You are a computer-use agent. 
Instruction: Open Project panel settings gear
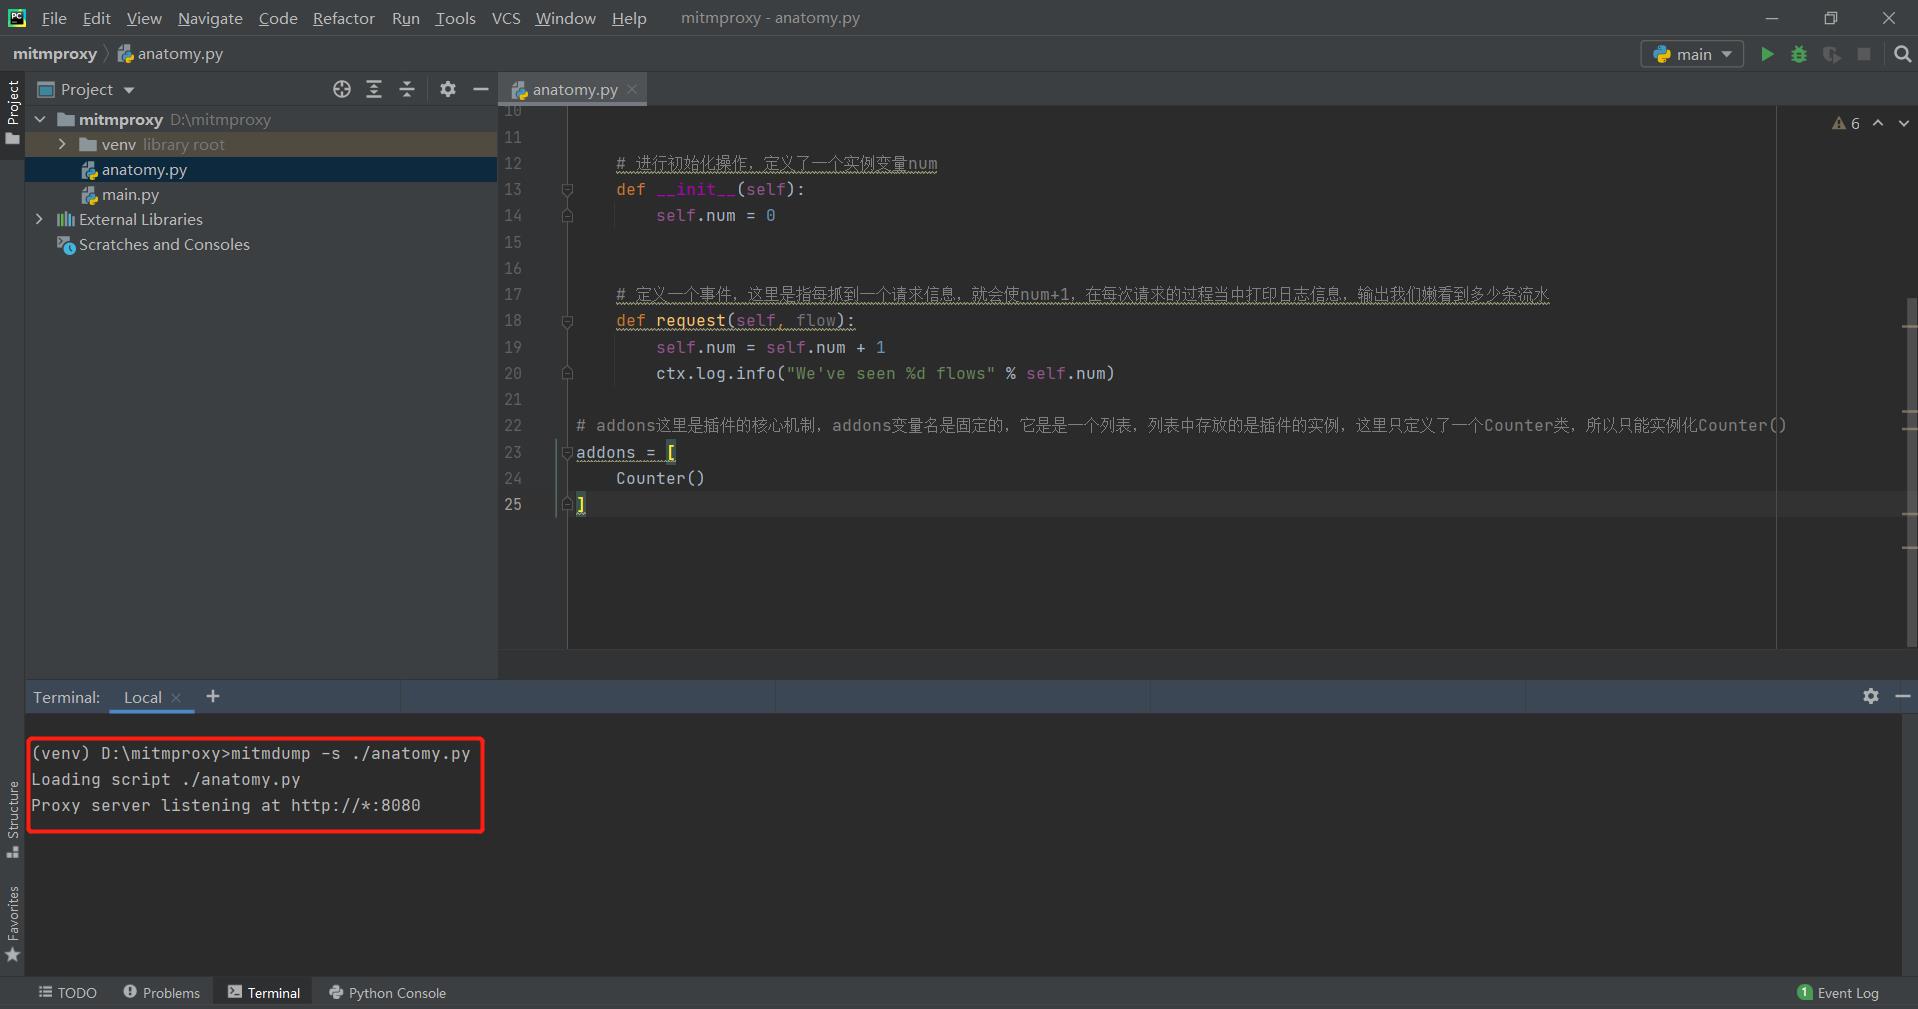[x=448, y=89]
